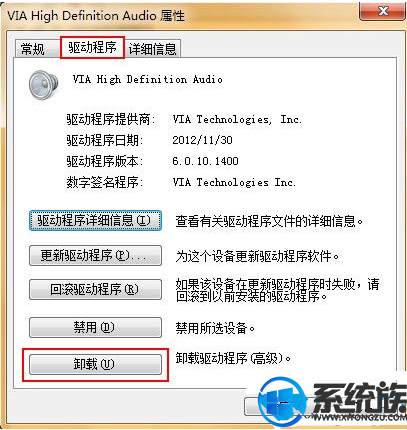Close the VIA Audio properties dialog
This screenshot has height=430, width=407.
pyautogui.click(x=384, y=11)
